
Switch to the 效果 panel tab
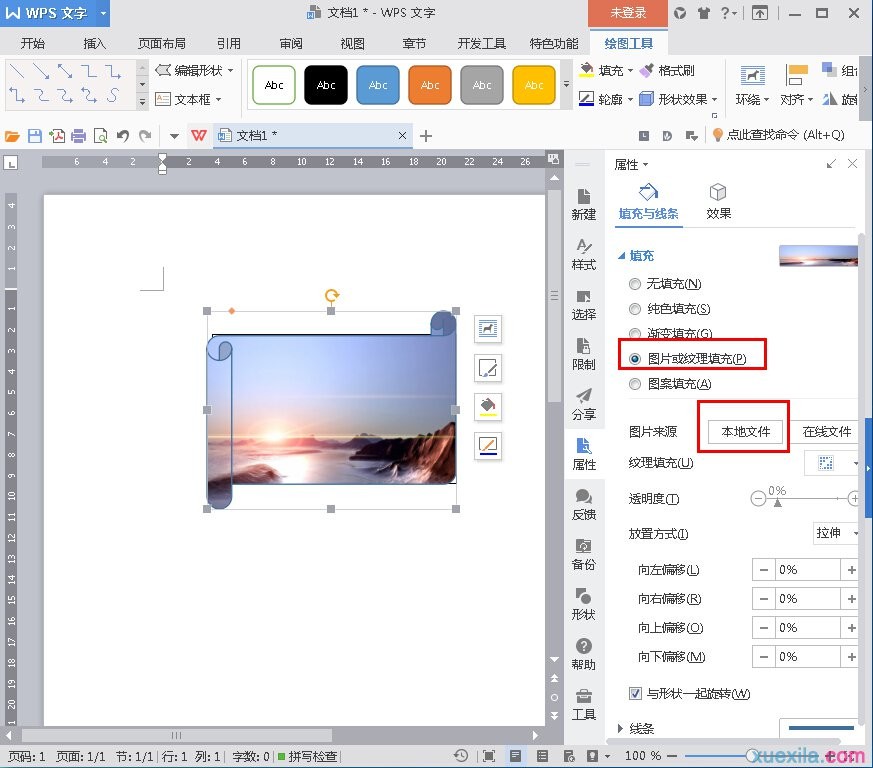[718, 199]
